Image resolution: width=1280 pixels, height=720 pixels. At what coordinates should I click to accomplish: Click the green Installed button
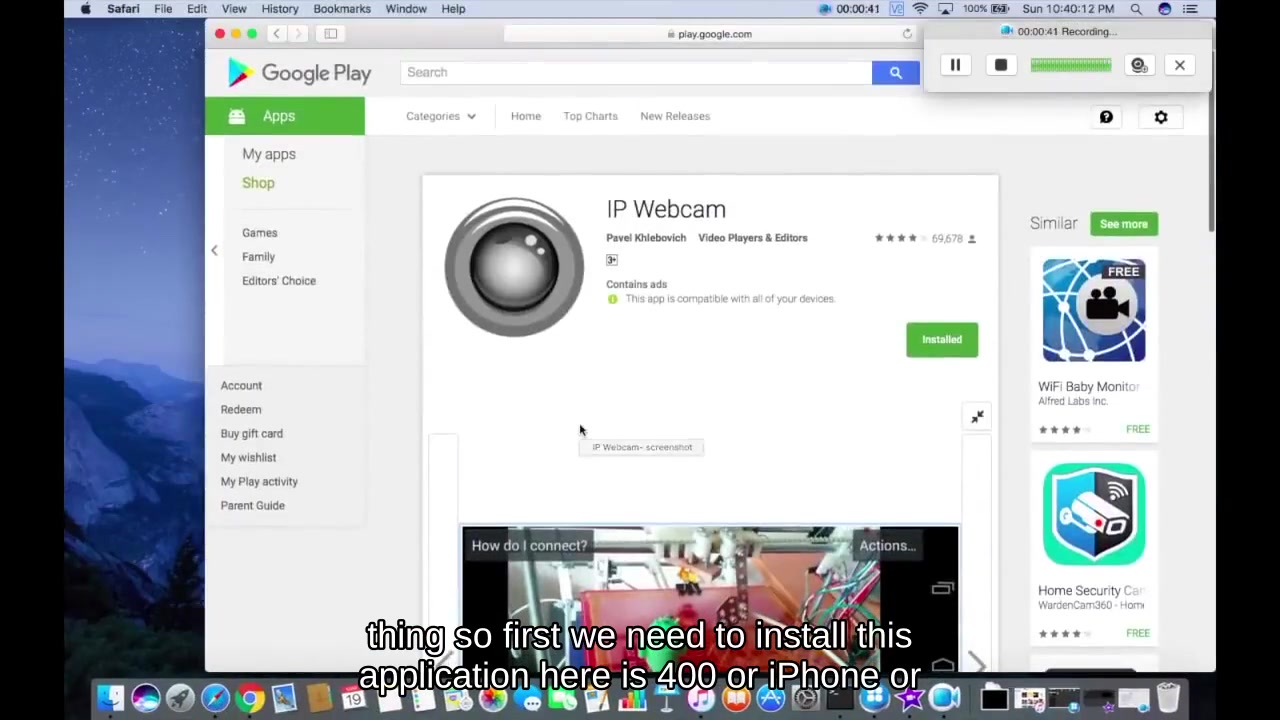click(942, 339)
